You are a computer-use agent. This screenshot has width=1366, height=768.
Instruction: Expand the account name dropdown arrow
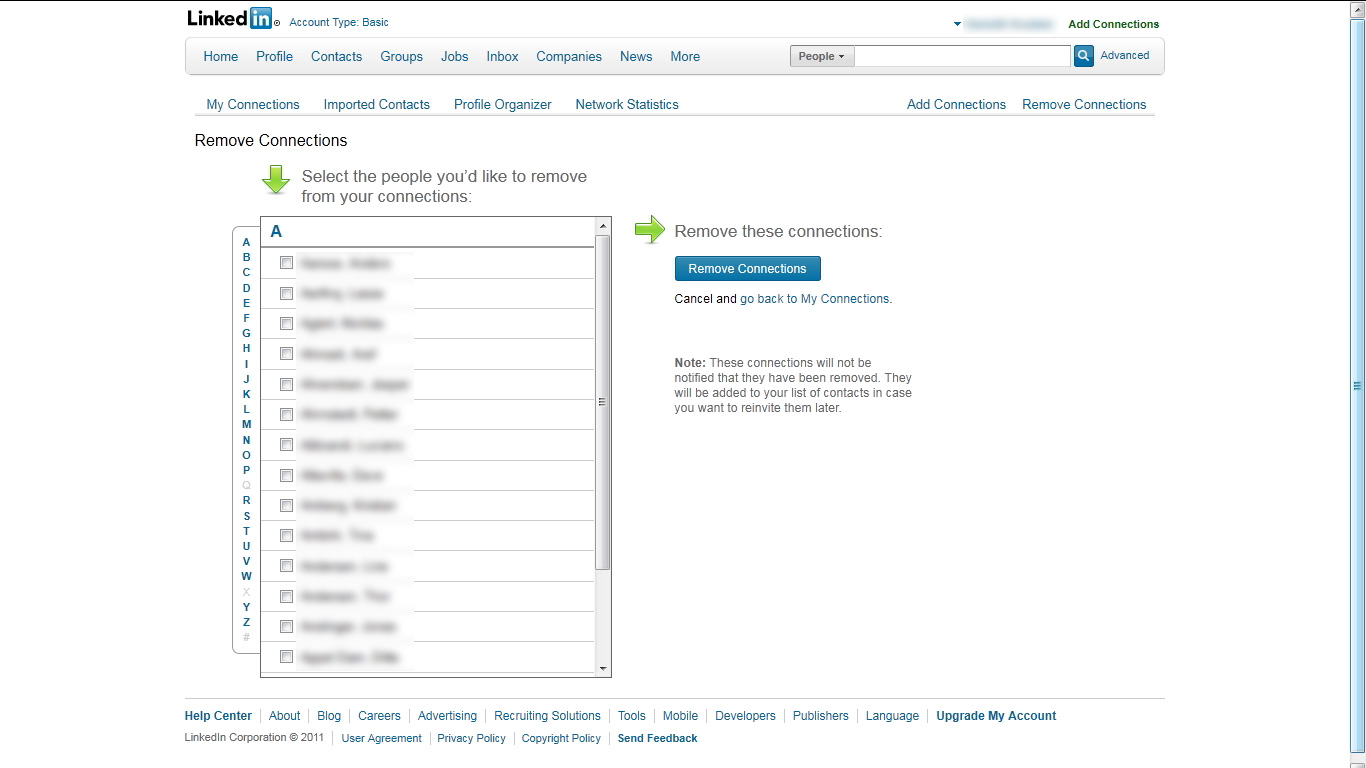point(957,24)
